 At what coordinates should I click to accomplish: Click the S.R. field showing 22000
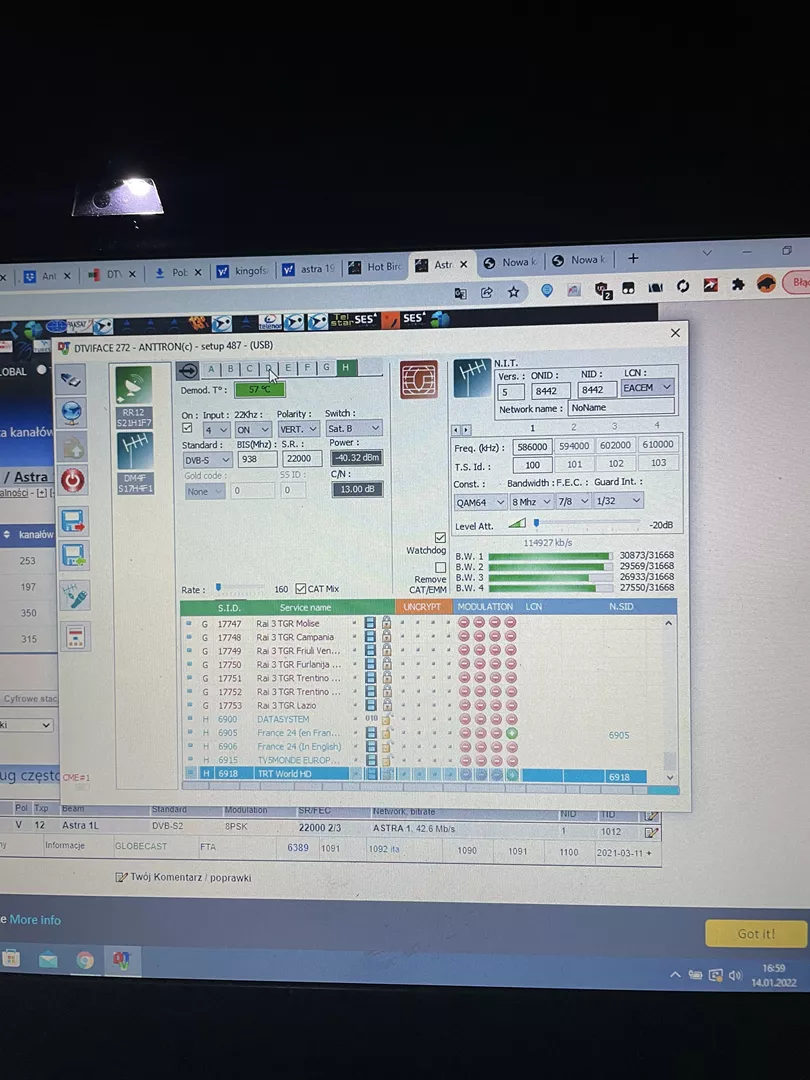click(302, 459)
